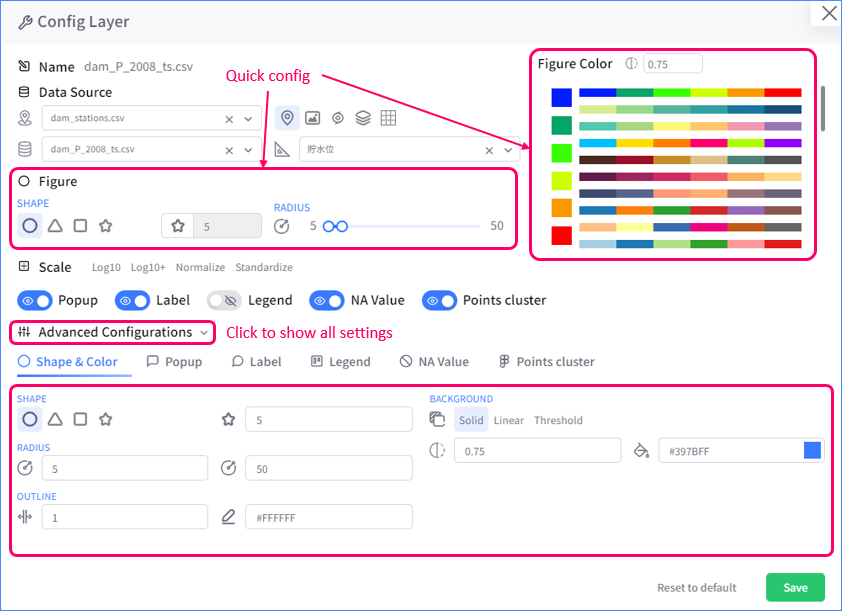Viewport: 842px width, 611px height.
Task: Open the dam_P_2008_ts.csv dropdown
Action: click(x=248, y=150)
